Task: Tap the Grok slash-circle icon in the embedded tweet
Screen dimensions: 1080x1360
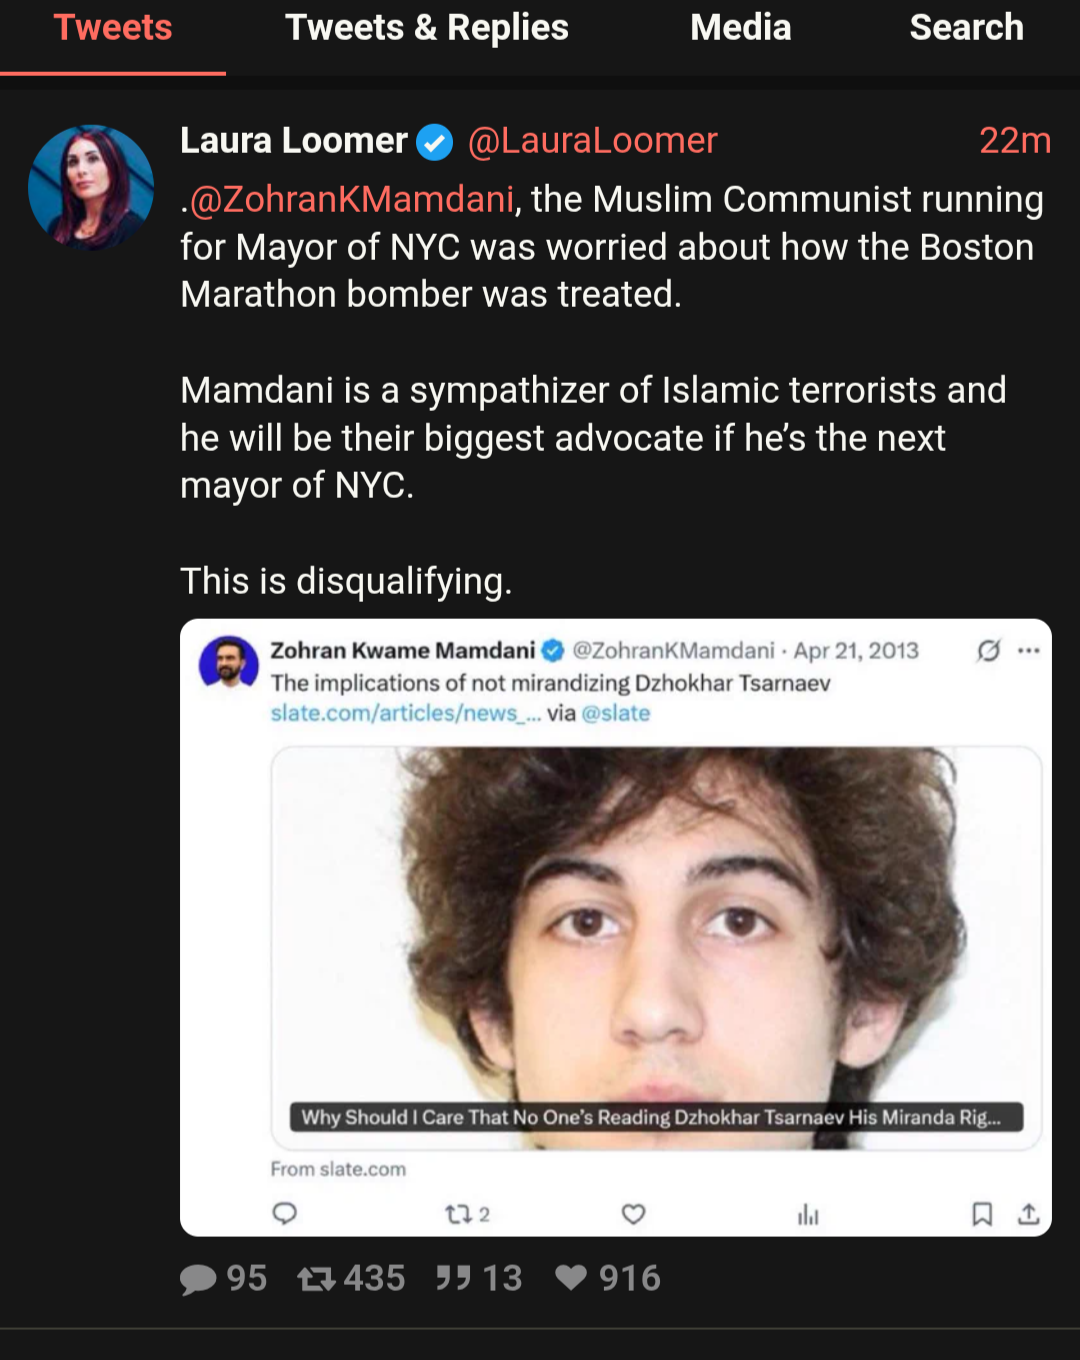Action: 989,651
